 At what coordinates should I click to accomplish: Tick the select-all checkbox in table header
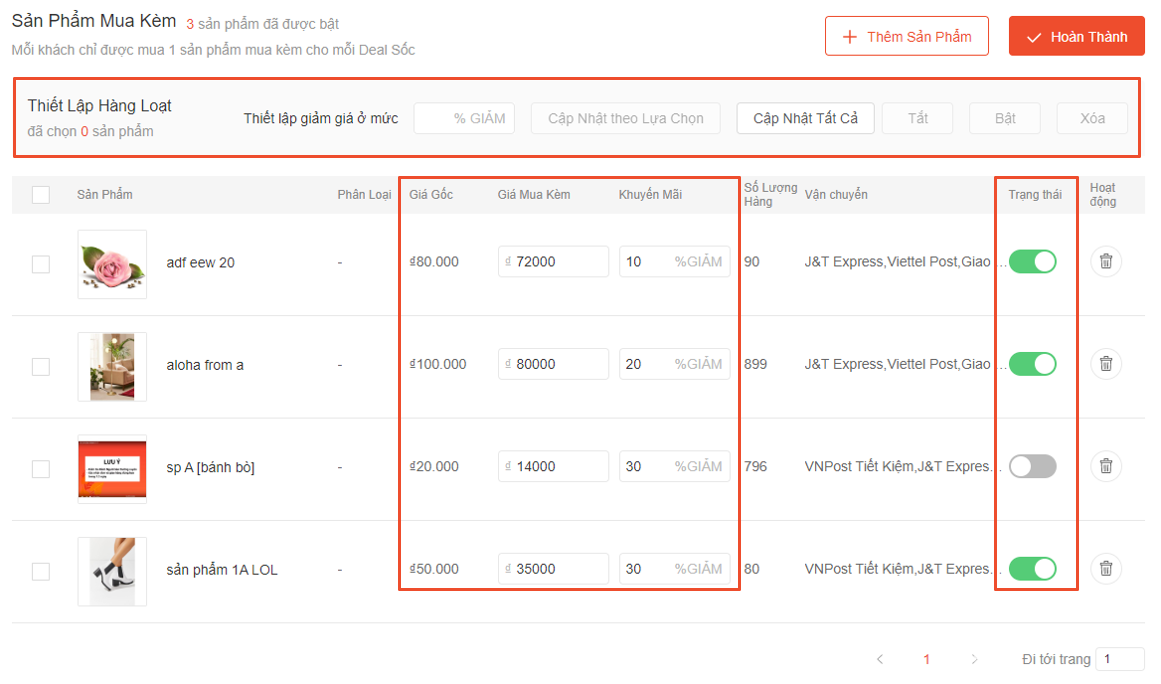click(x=41, y=195)
